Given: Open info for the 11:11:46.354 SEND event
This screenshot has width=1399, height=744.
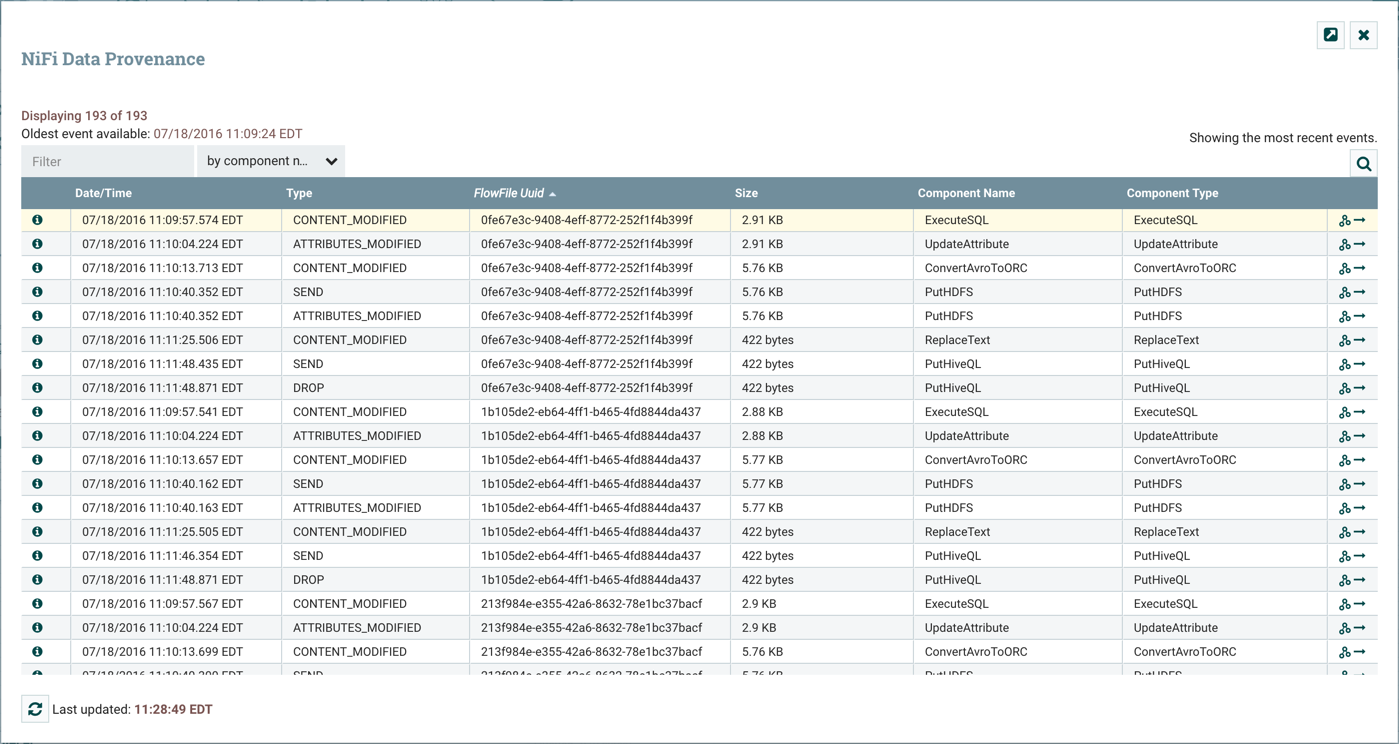Looking at the screenshot, I should pos(37,556).
